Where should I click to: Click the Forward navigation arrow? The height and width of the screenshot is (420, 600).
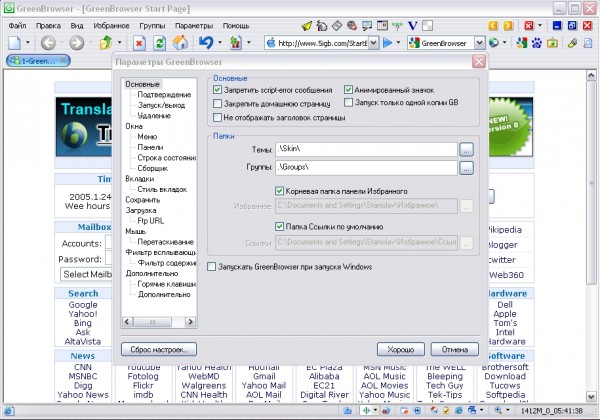pos(77,42)
